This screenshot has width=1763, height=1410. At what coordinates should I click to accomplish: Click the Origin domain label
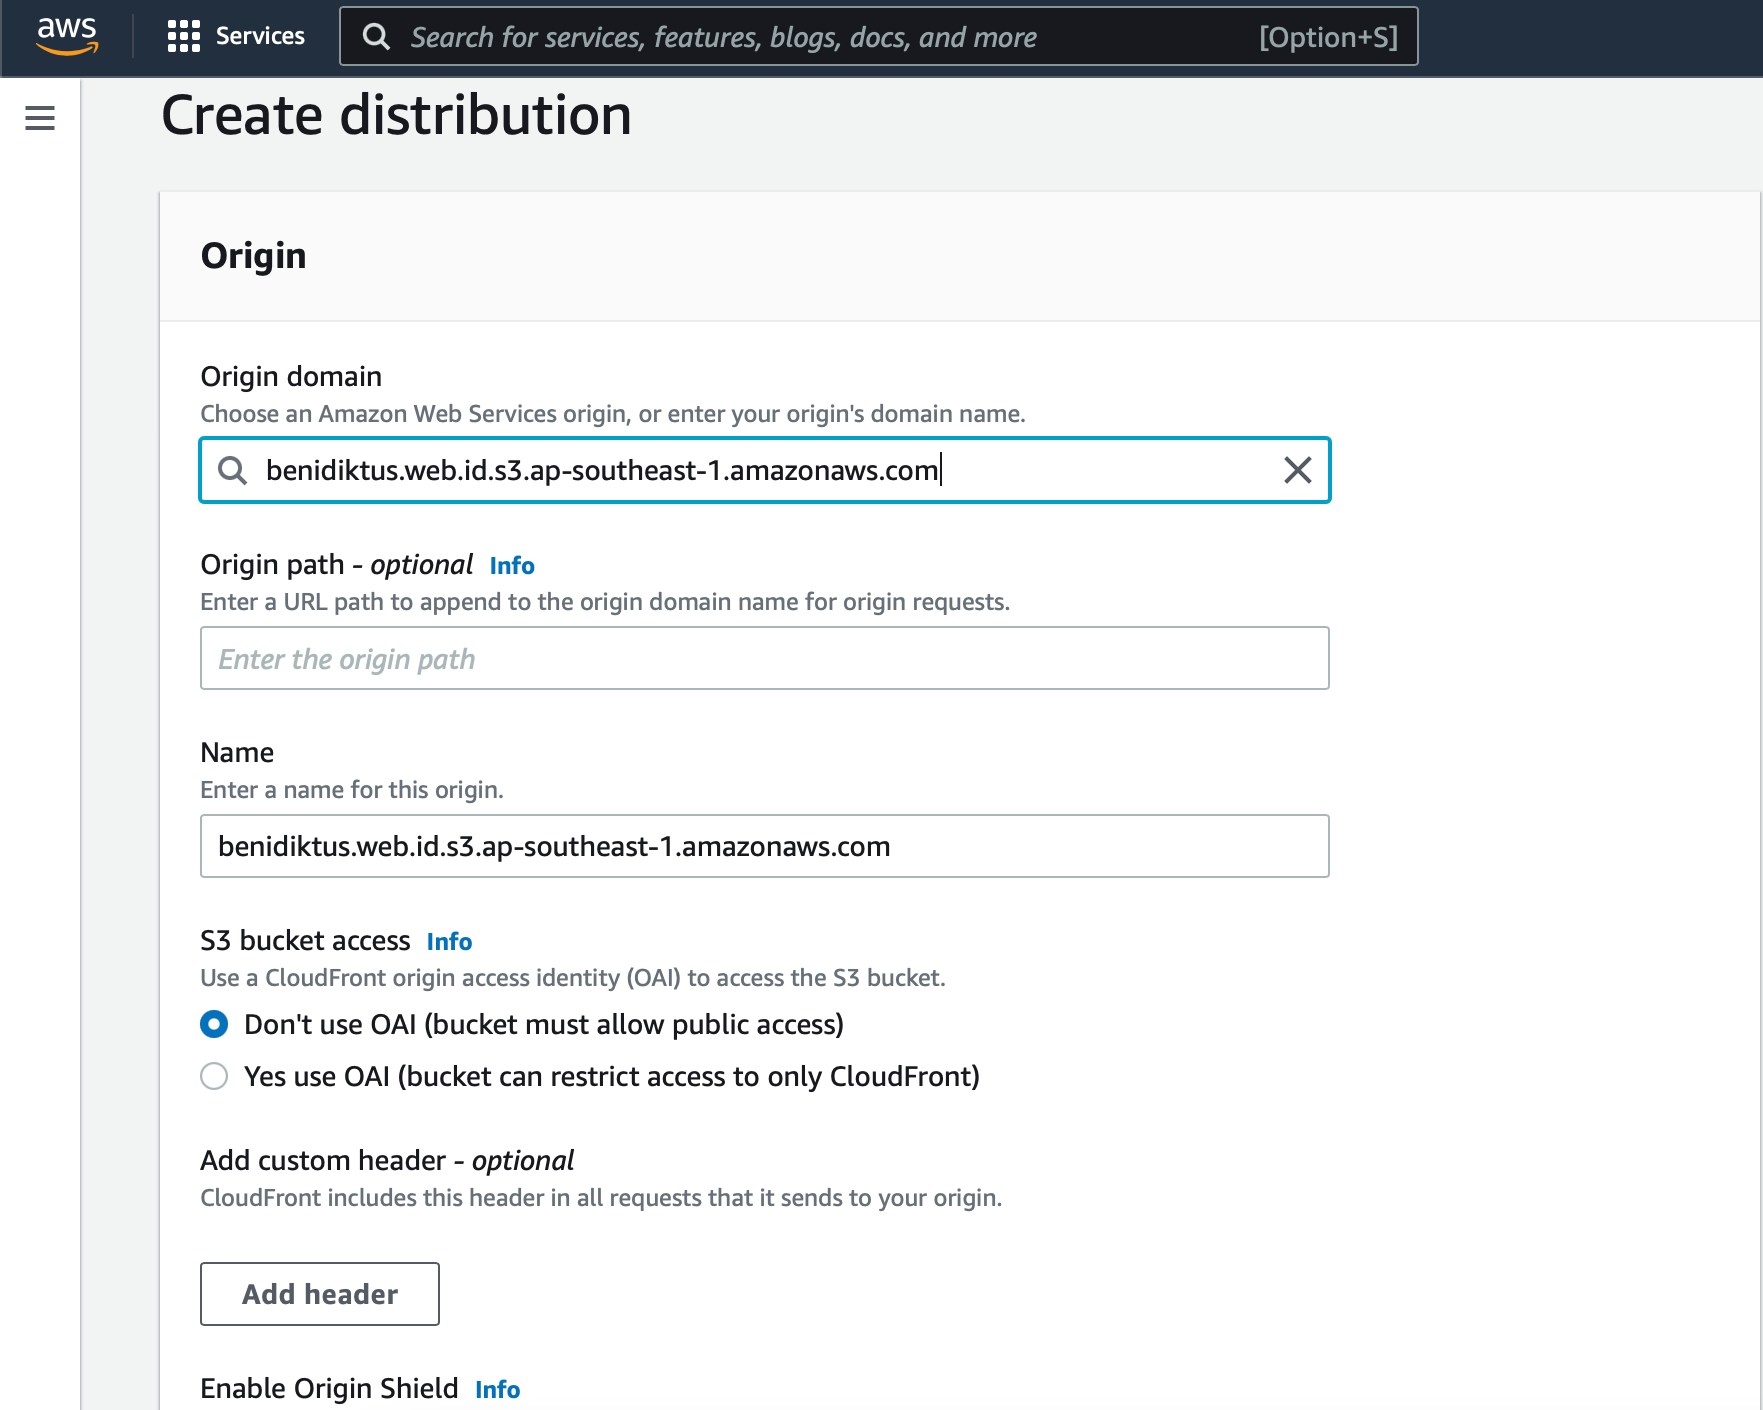(x=291, y=376)
